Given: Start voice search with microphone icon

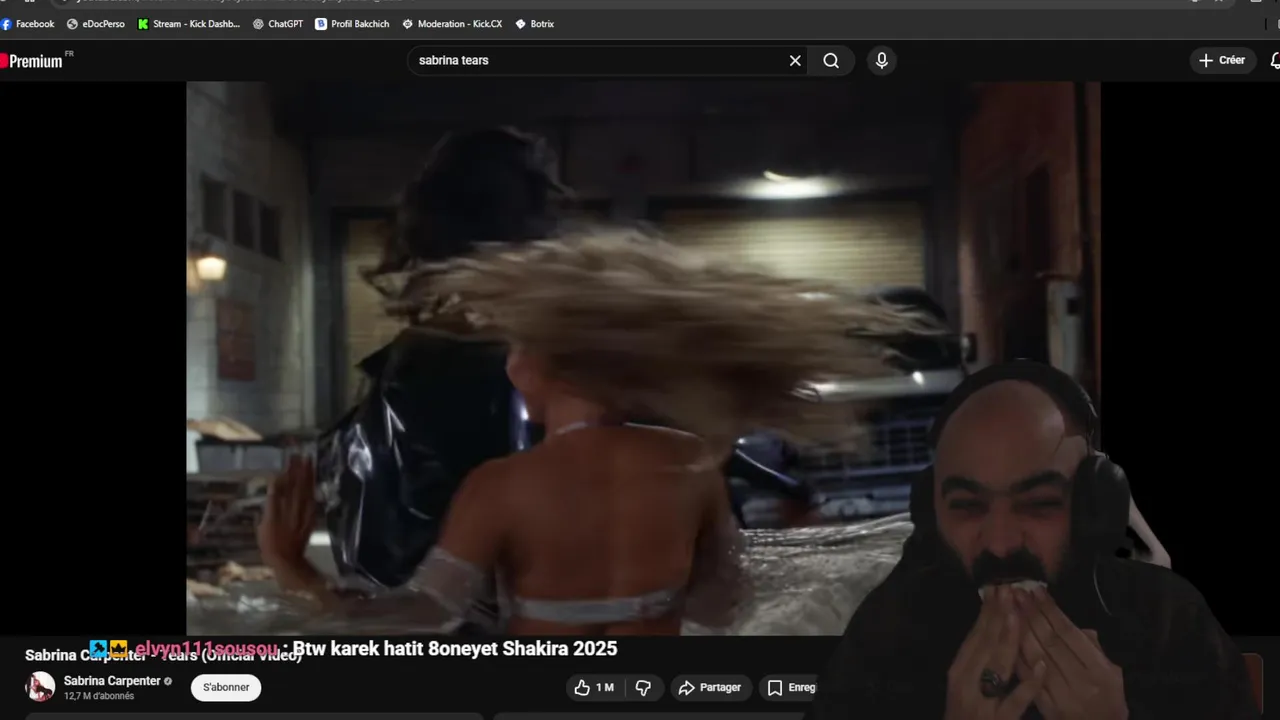Looking at the screenshot, I should (x=881, y=61).
